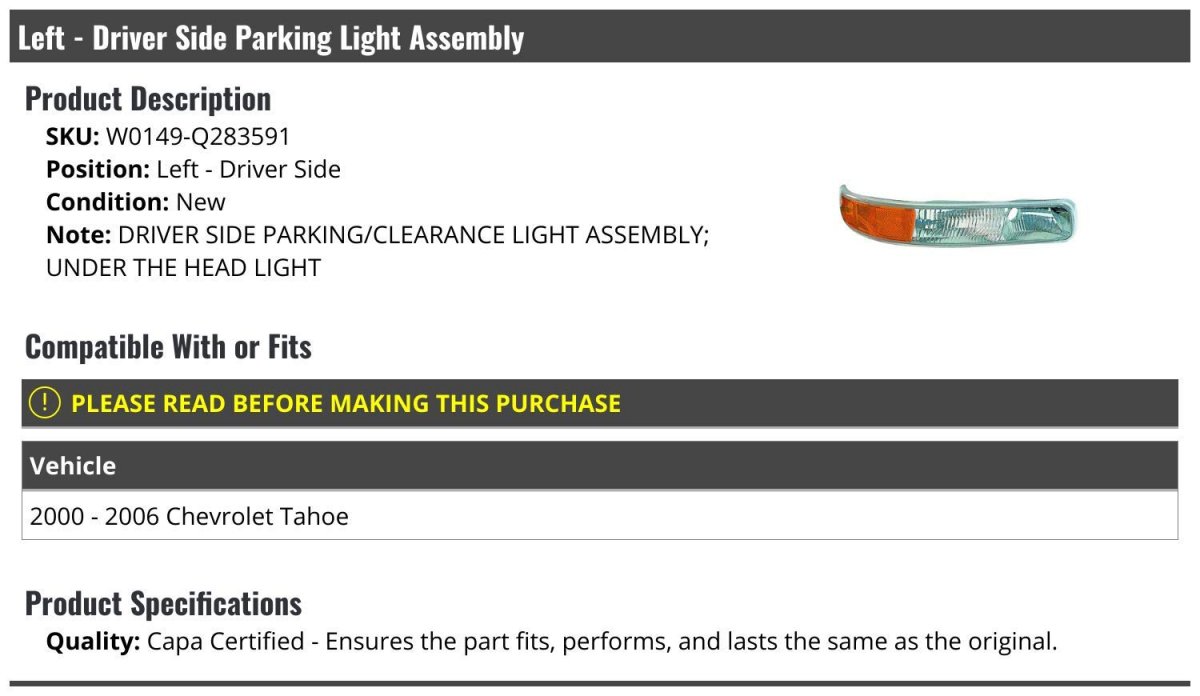Click the clear lens section of the light
Viewport: 1200px width, 696px height.
(990, 218)
